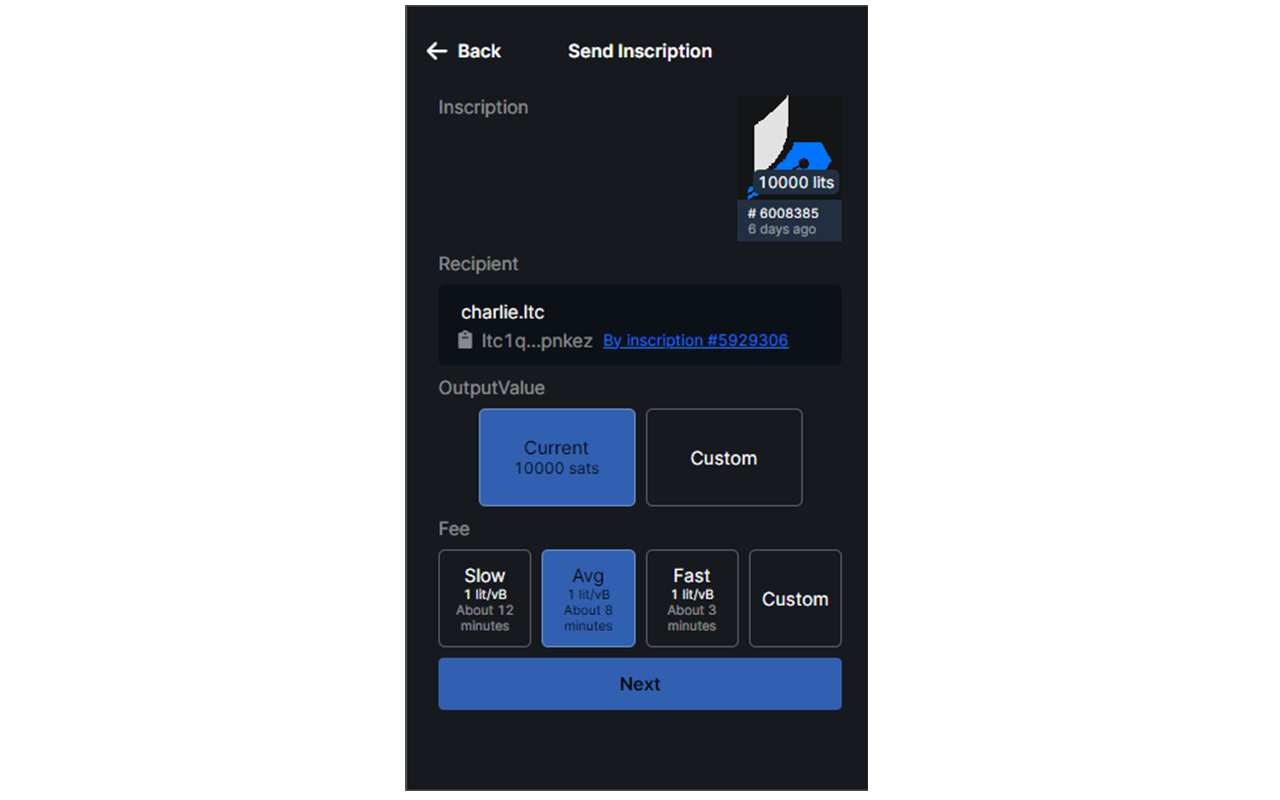Click the 10000 lits badge
This screenshot has width=1280, height=800.
click(796, 182)
